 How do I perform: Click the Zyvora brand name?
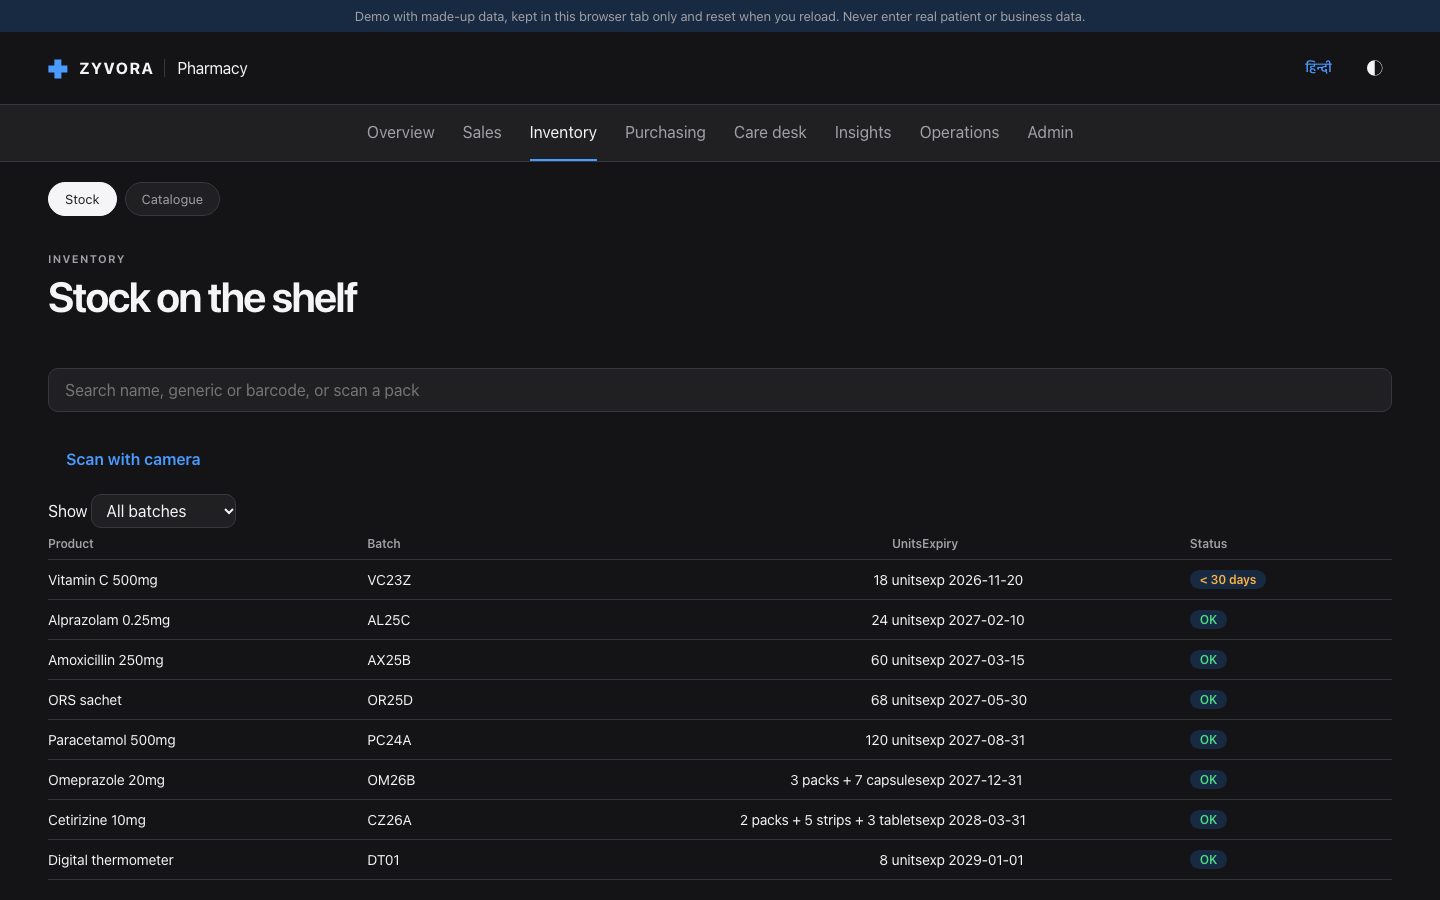coord(116,68)
